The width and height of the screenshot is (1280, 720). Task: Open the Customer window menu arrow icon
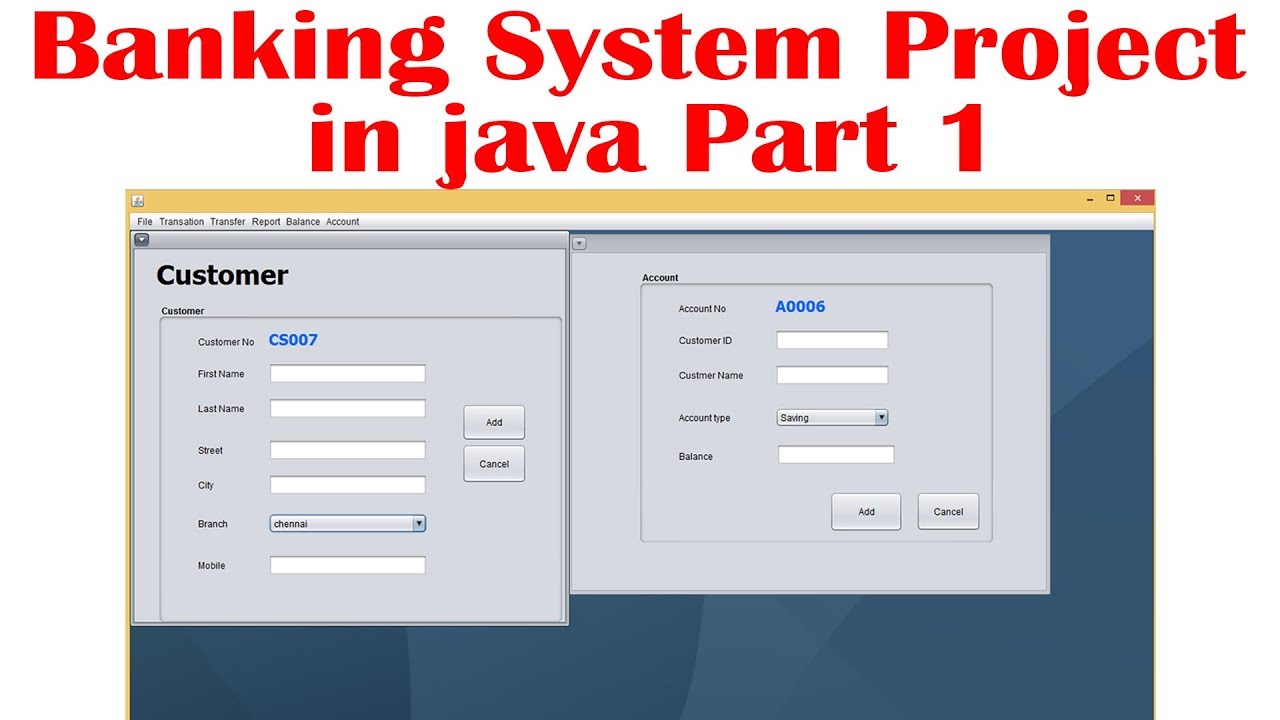[x=141, y=239]
